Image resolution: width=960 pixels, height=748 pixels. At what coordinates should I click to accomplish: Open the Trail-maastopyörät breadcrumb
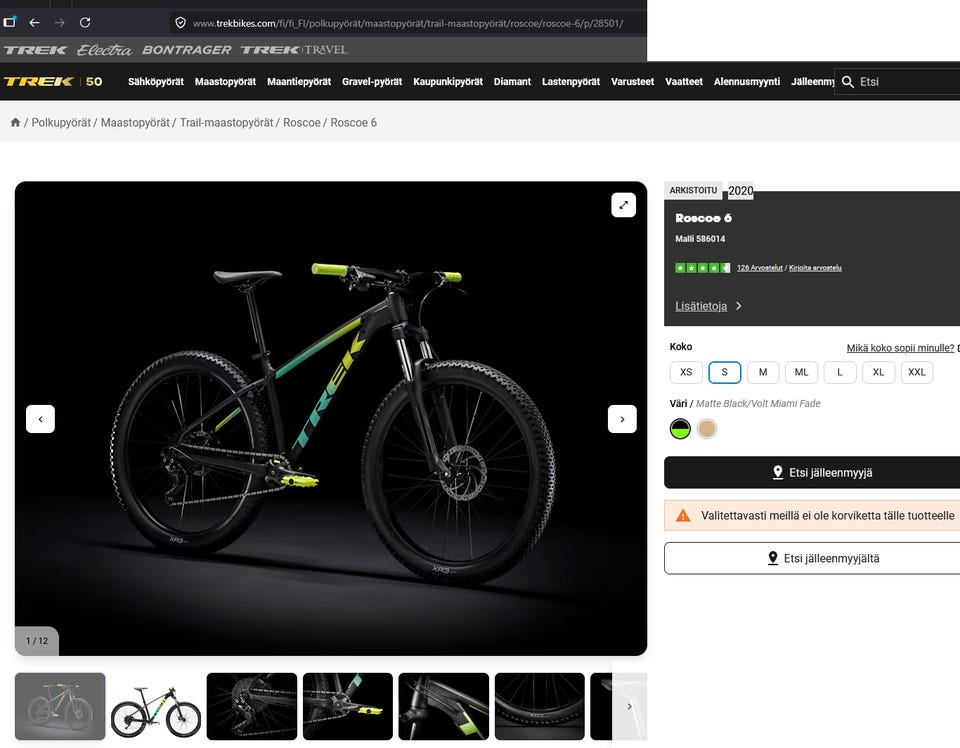227,122
